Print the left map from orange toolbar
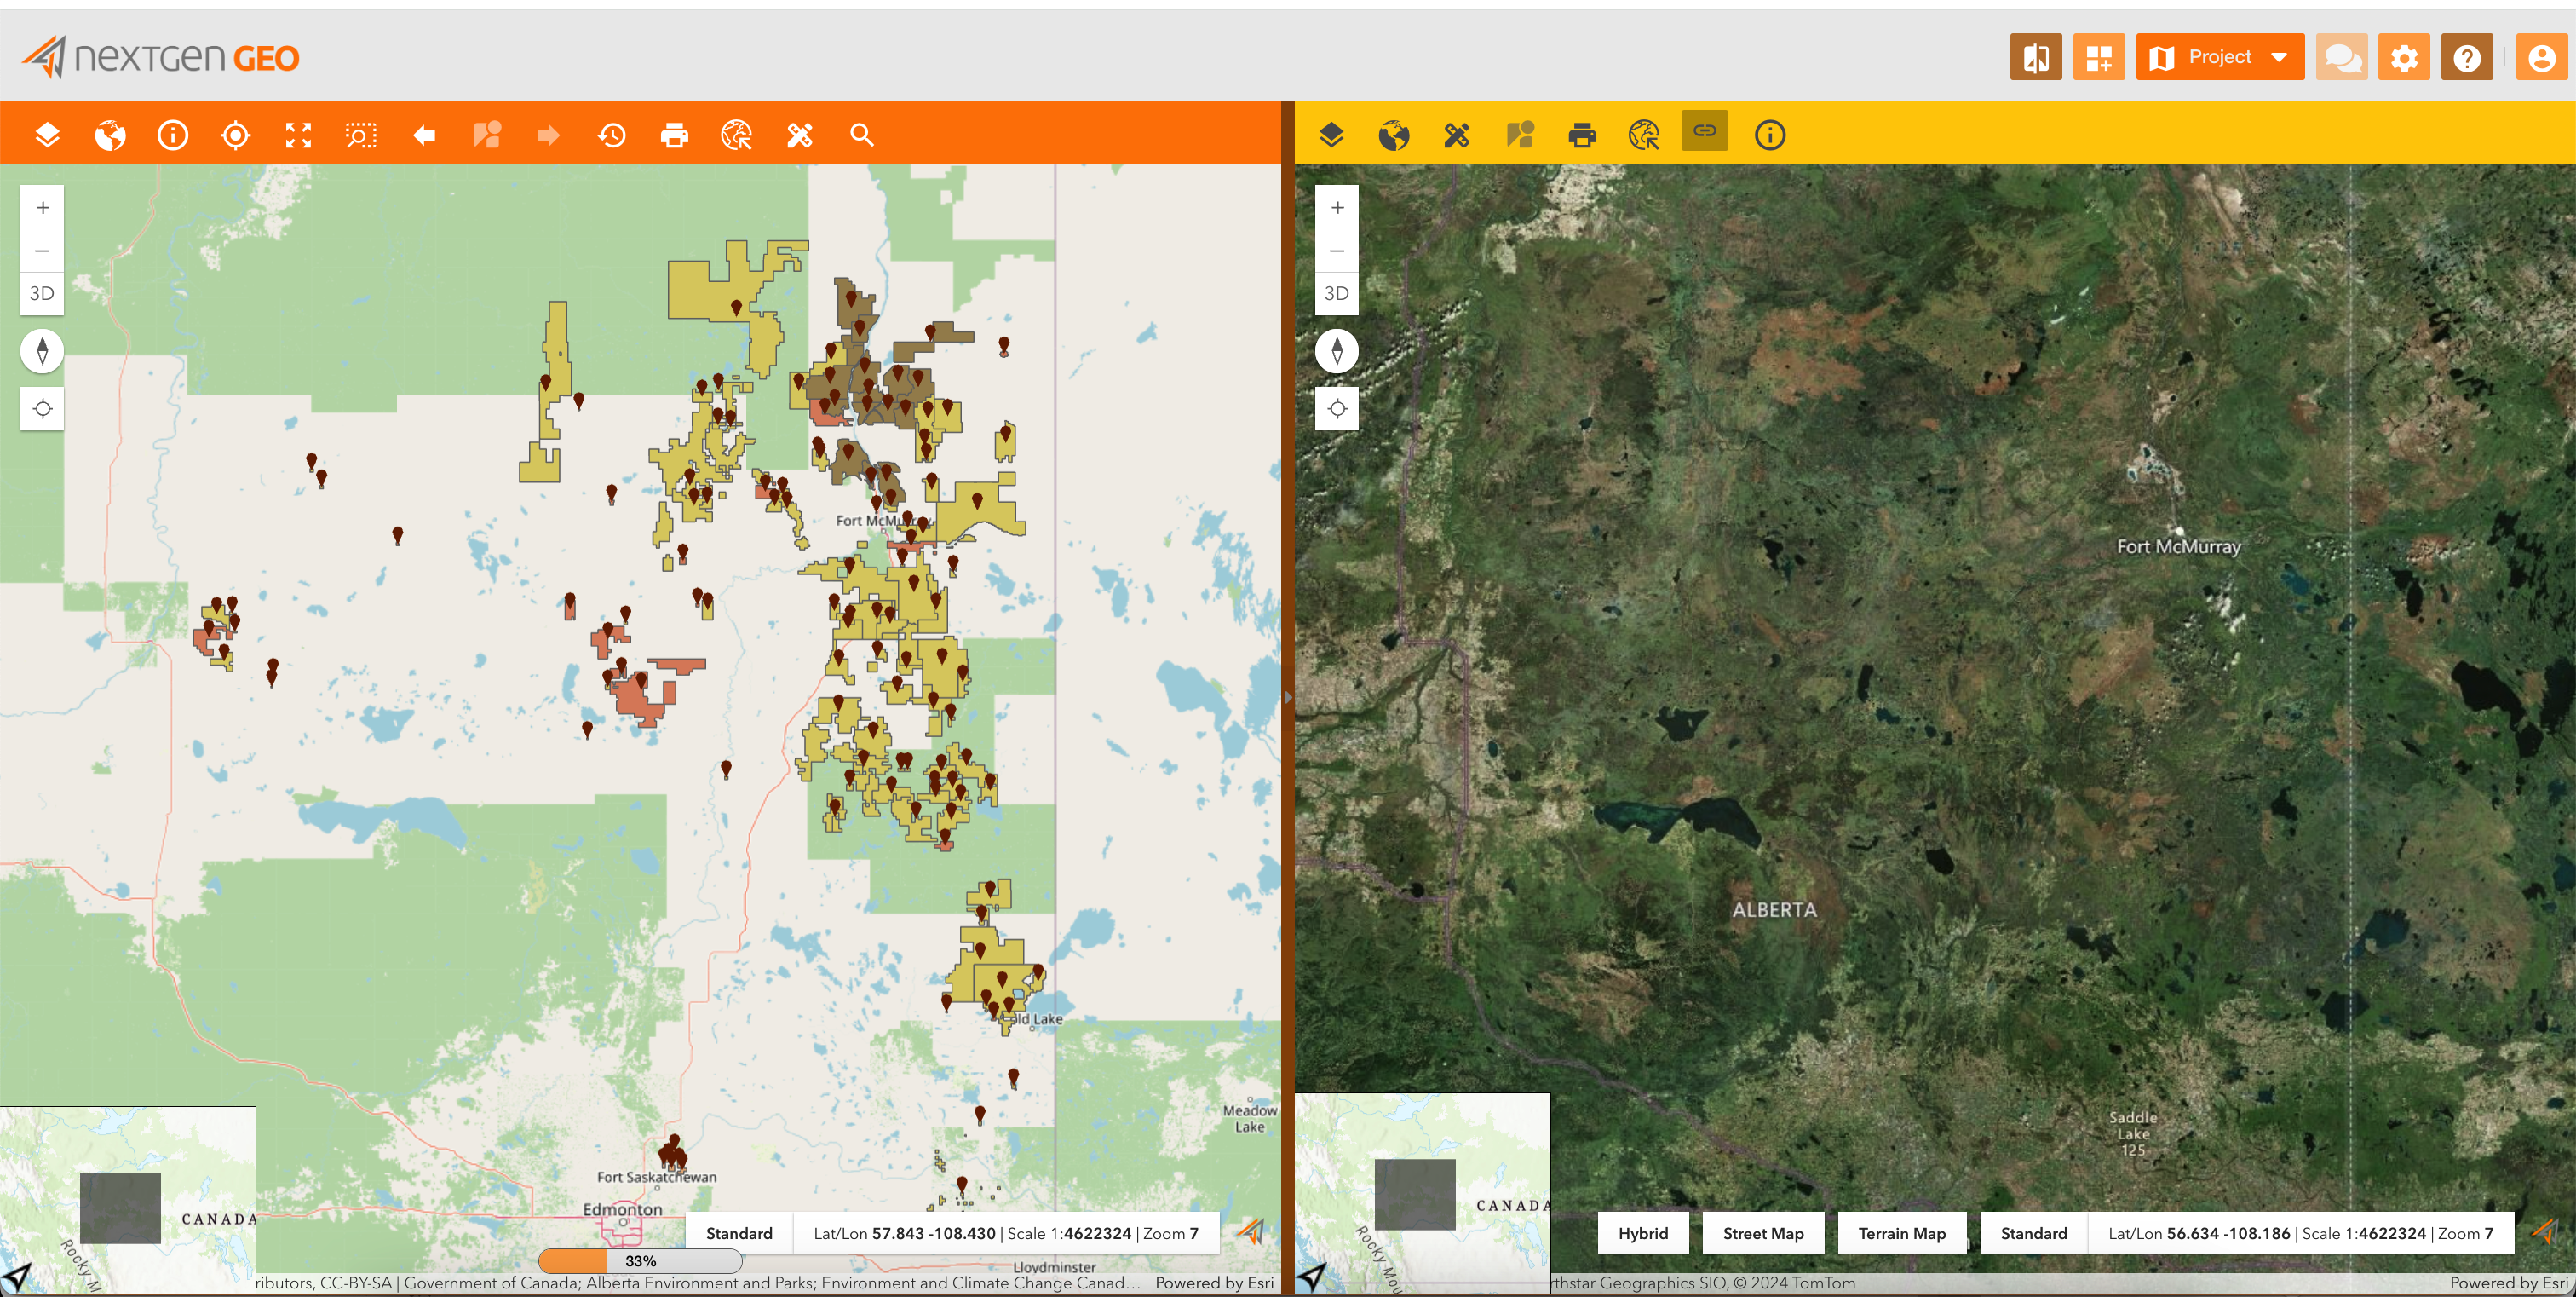 click(x=675, y=135)
